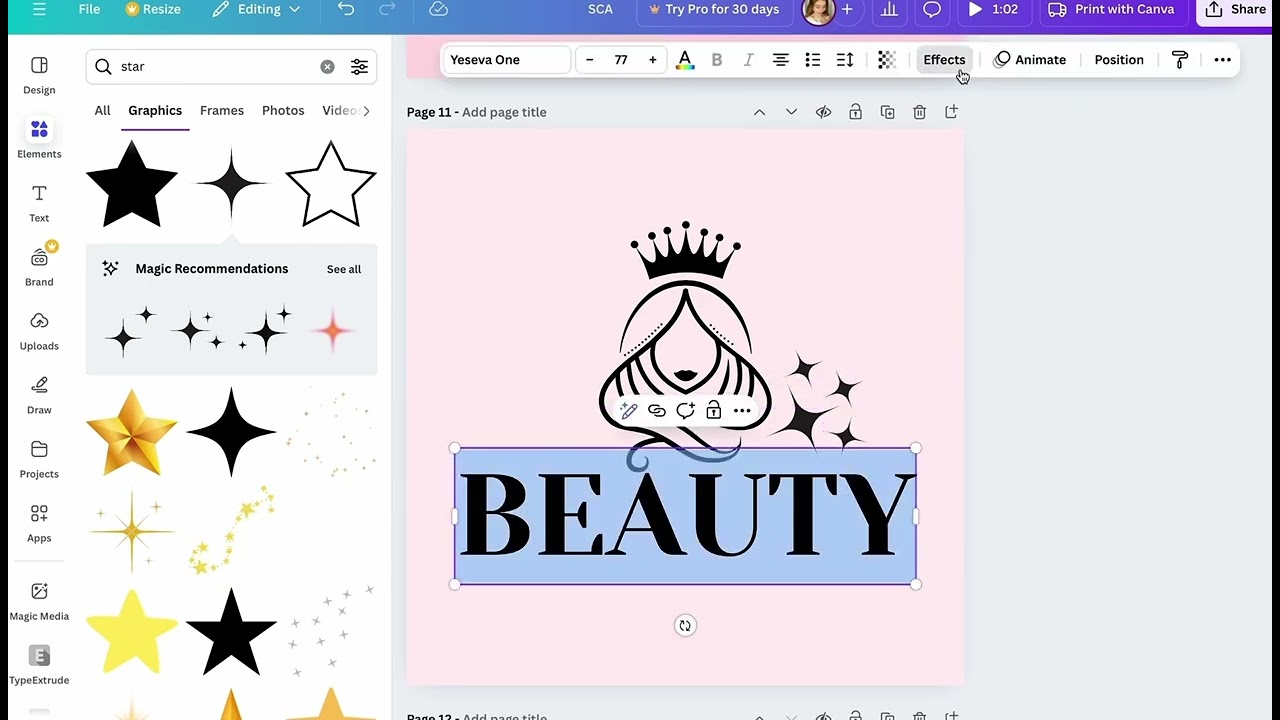The image size is (1280, 720).
Task: Open more toolbar options ellipsis
Action: [1222, 60]
